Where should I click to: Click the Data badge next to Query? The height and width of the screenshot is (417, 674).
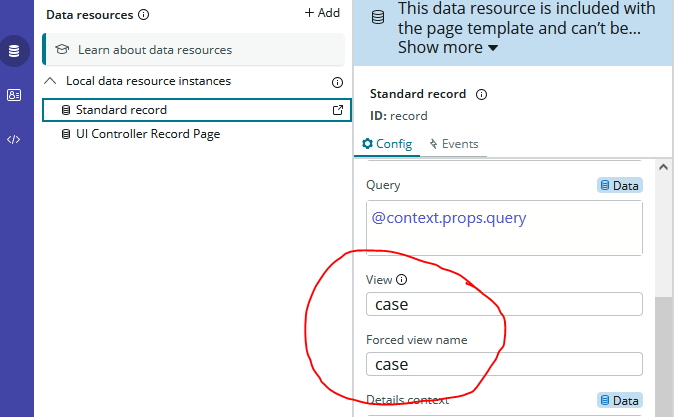[x=620, y=185]
